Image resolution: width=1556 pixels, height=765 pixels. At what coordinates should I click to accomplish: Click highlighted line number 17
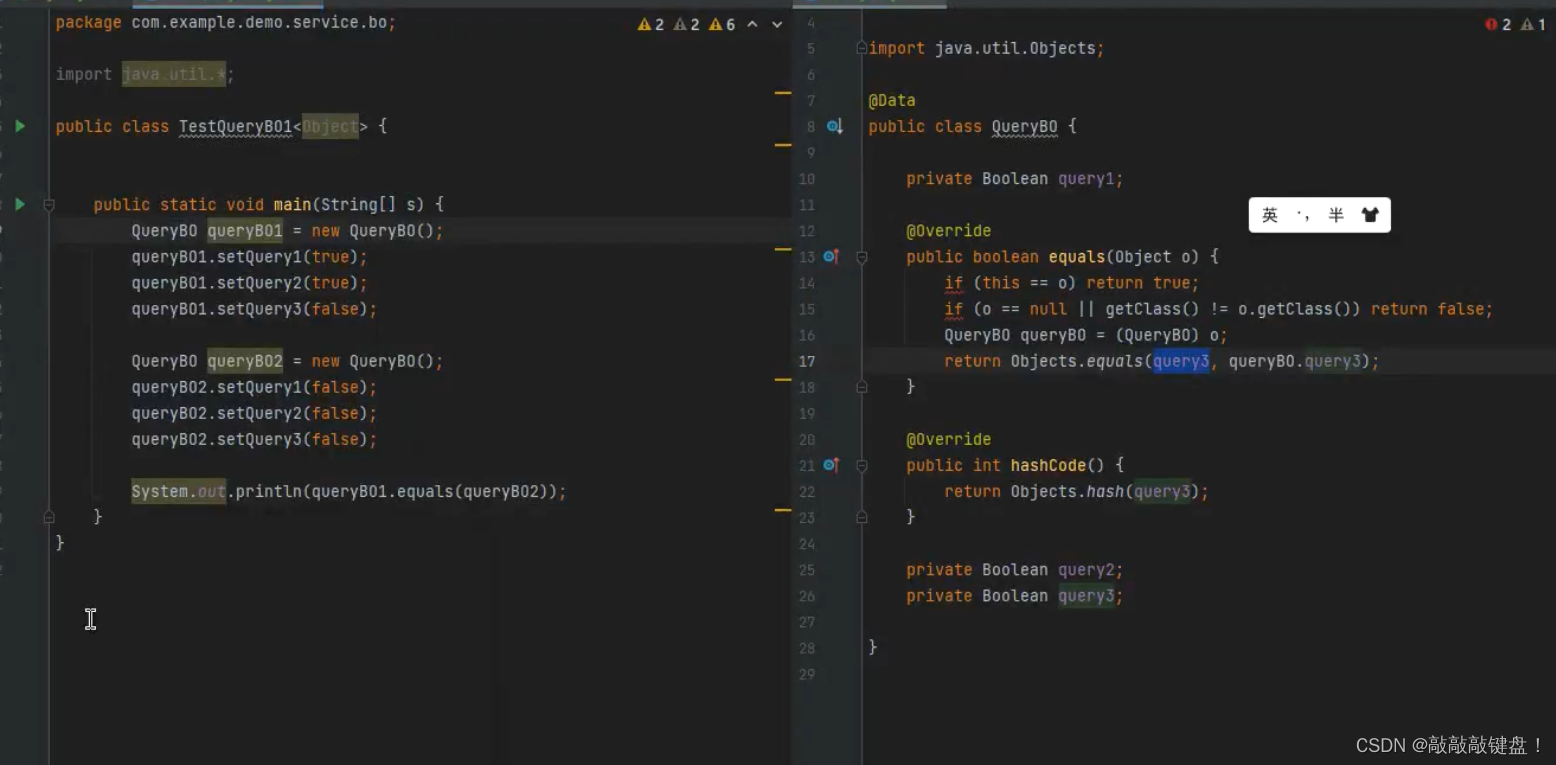pyautogui.click(x=807, y=361)
